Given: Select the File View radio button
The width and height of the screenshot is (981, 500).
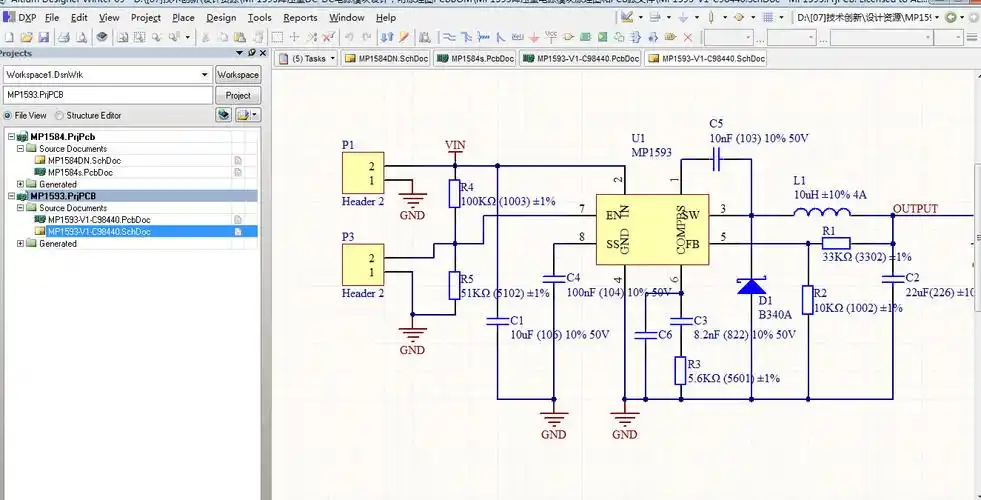Looking at the screenshot, I should pyautogui.click(x=8, y=115).
